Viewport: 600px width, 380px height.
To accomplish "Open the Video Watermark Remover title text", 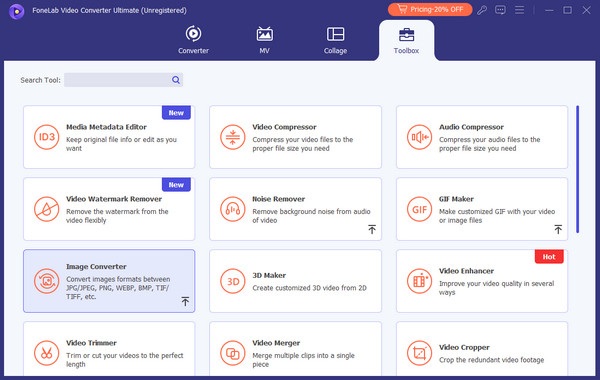I will pyautogui.click(x=114, y=199).
